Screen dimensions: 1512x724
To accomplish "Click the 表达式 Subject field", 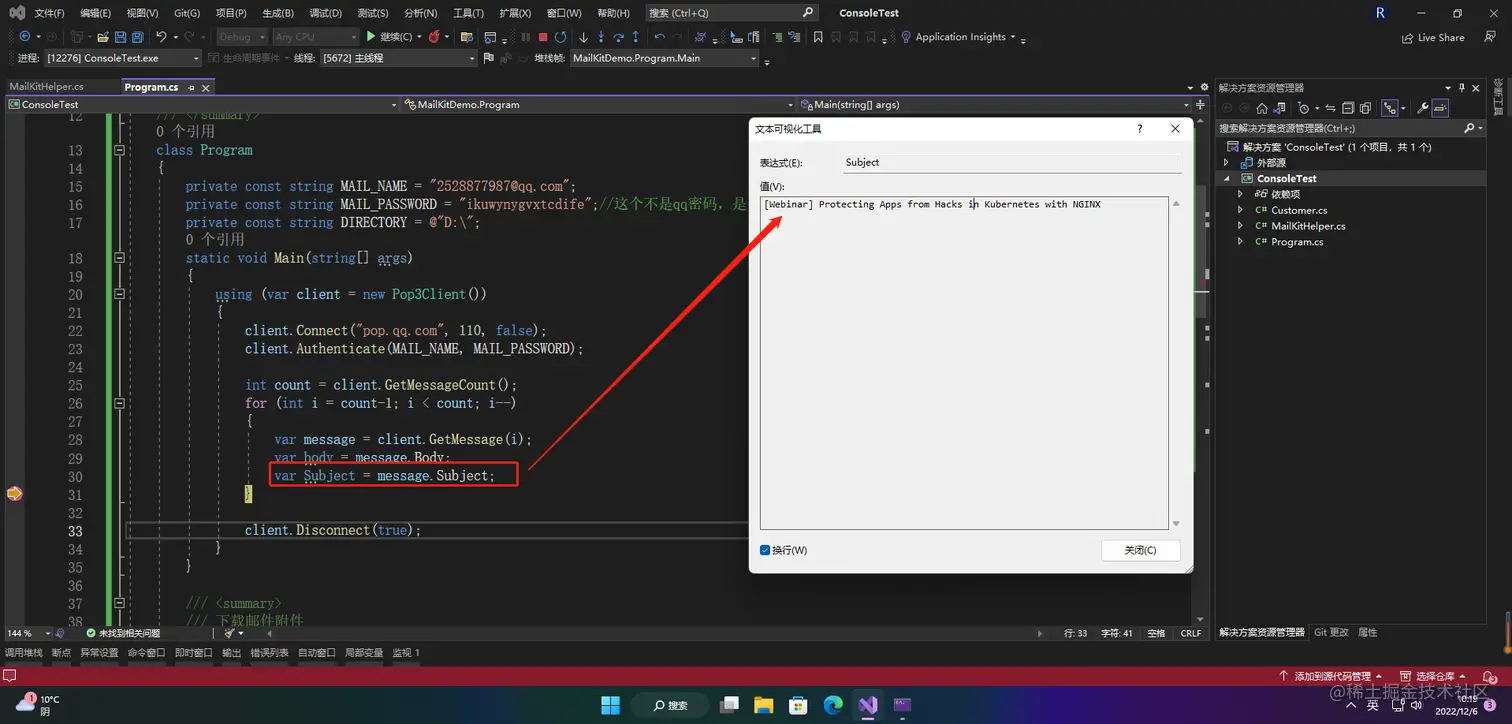I will click(1011, 162).
